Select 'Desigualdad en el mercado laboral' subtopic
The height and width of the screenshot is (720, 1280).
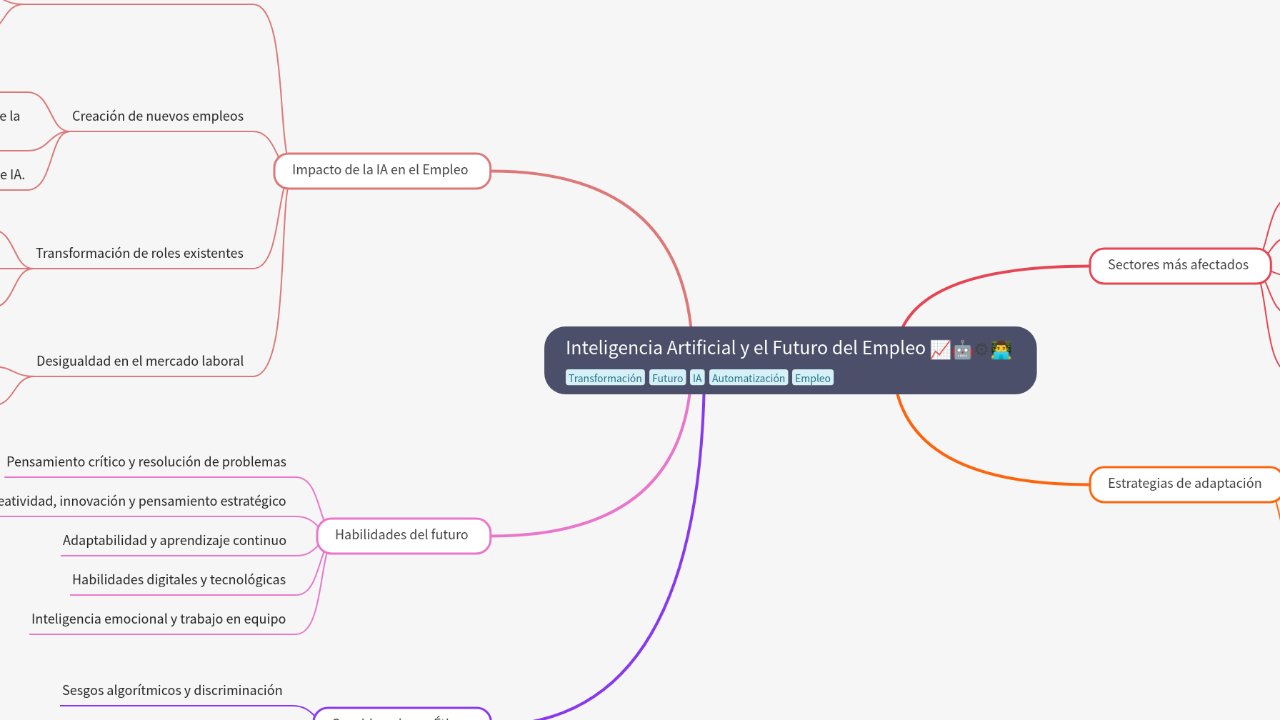click(140, 362)
